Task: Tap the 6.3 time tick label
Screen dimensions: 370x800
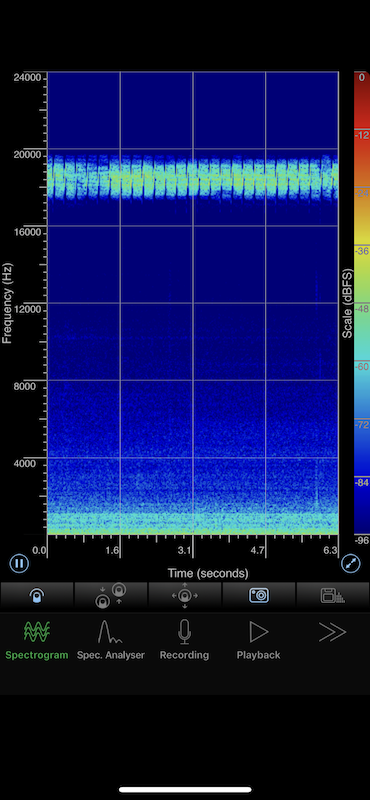Action: [330, 551]
